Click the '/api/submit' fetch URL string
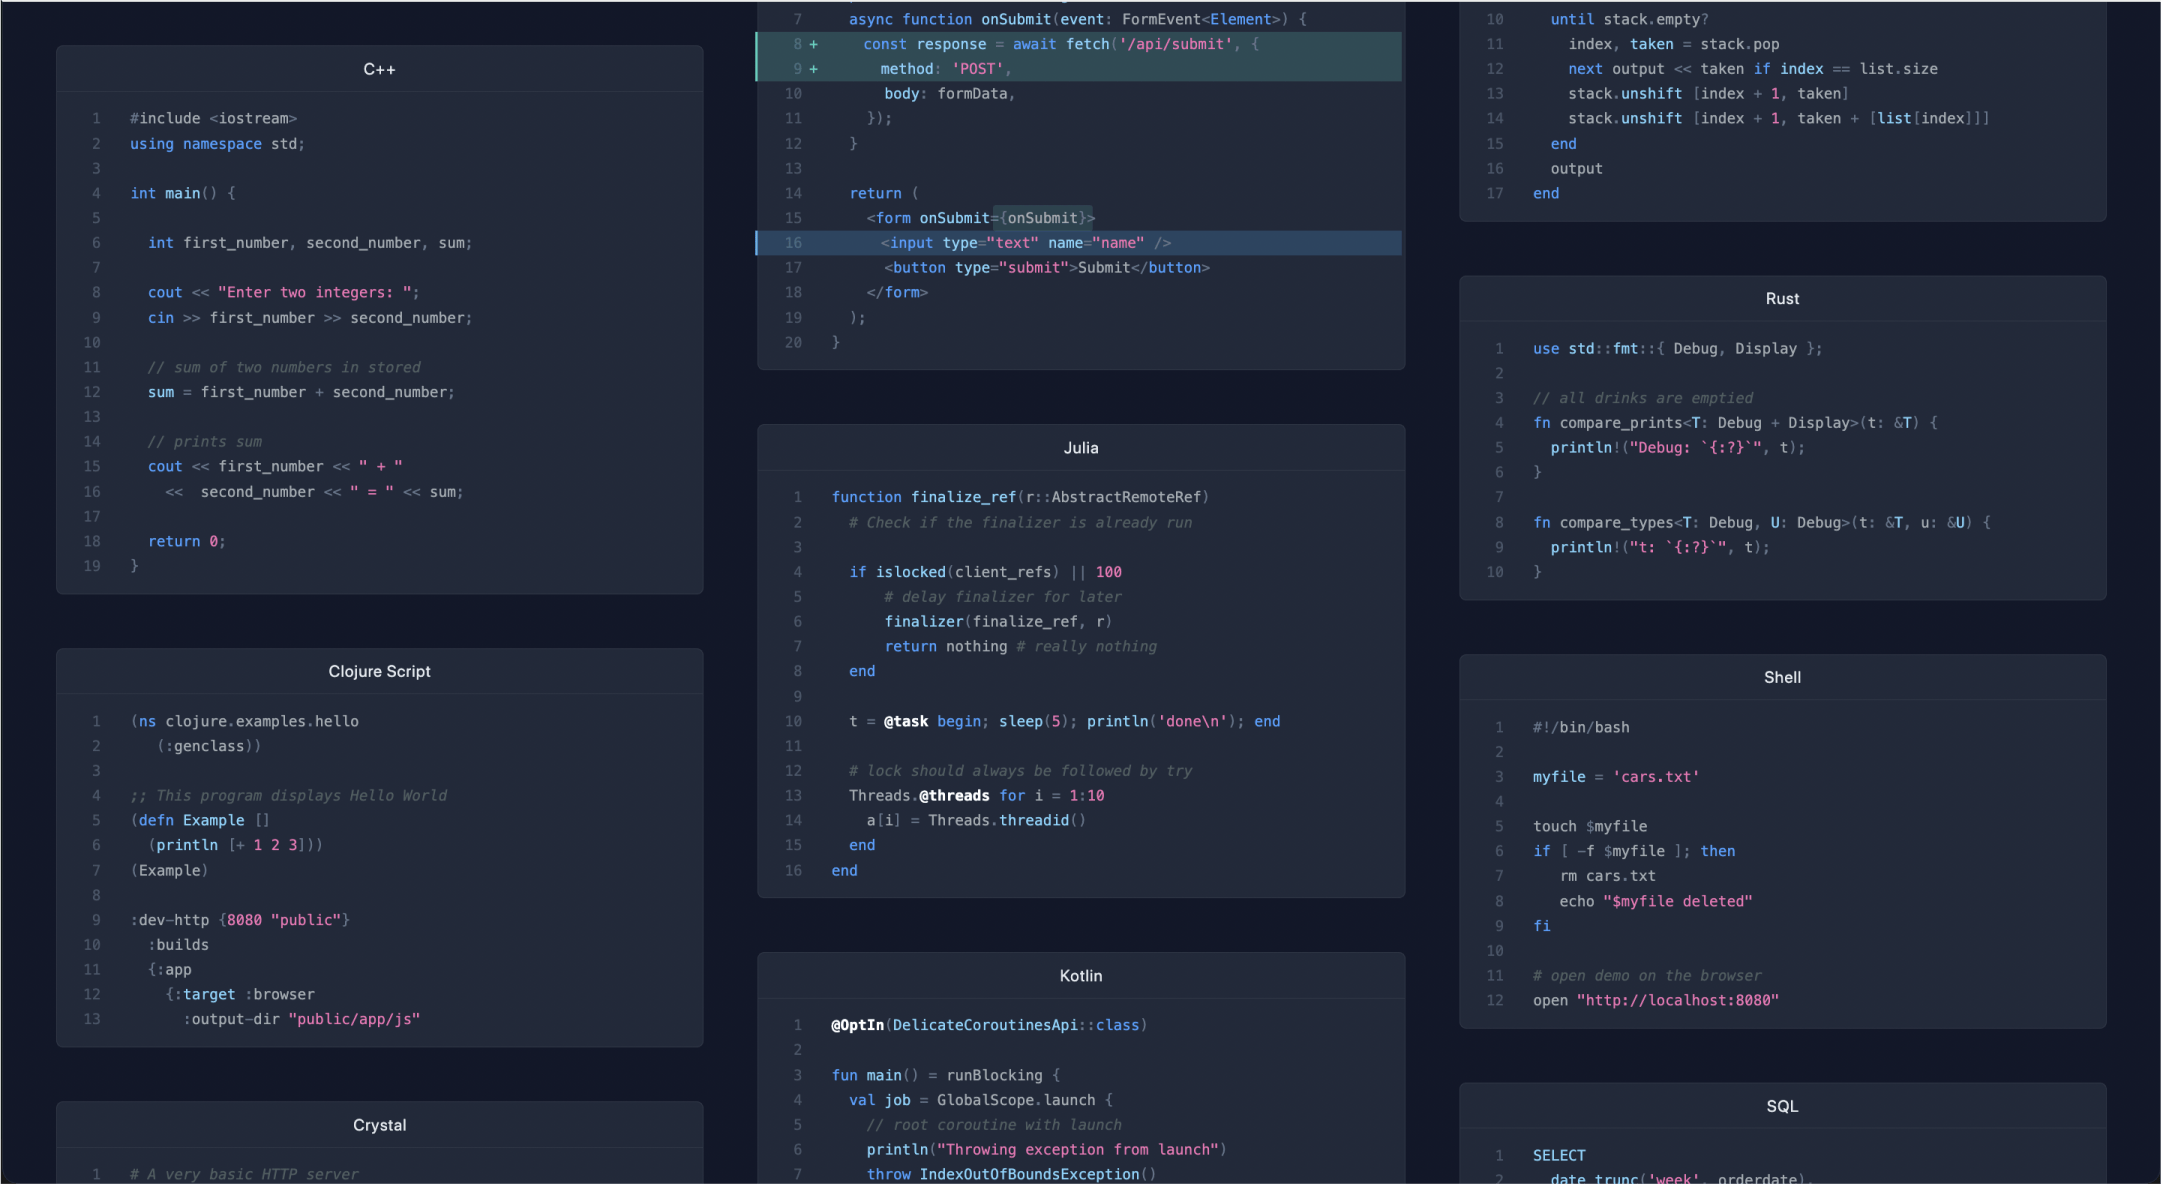 coord(1175,44)
